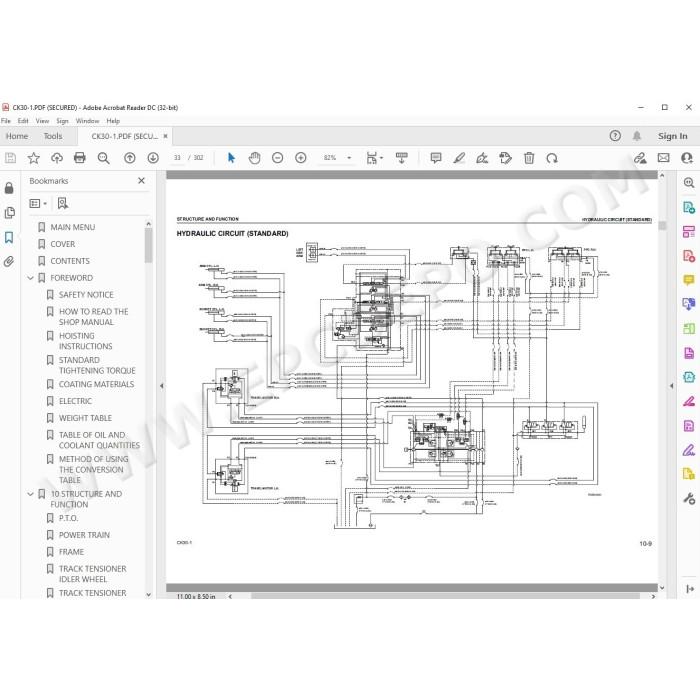
Task: Collapse left navigation pane arrow
Action: (x=162, y=386)
